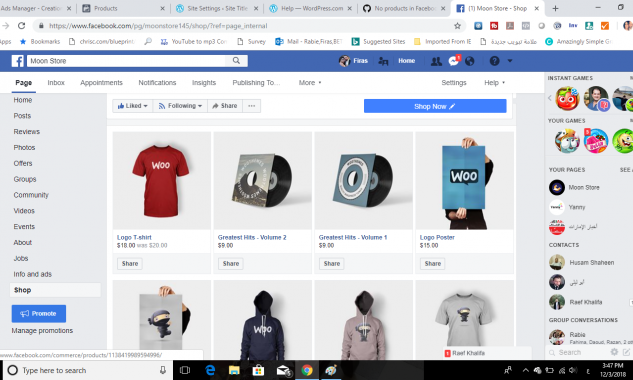The height and width of the screenshot is (380, 633).
Task: Share Greatest Hits - Volume 1
Action: coord(332,264)
